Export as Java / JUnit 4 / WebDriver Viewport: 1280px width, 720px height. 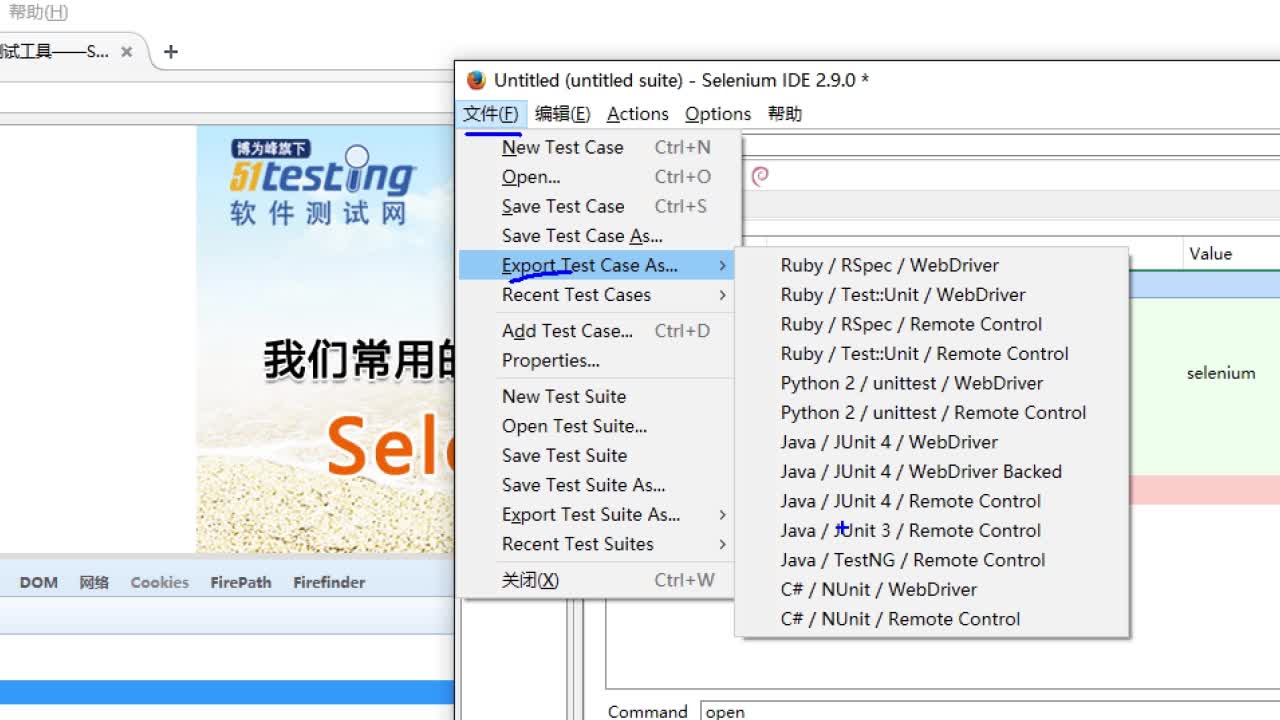point(932,442)
